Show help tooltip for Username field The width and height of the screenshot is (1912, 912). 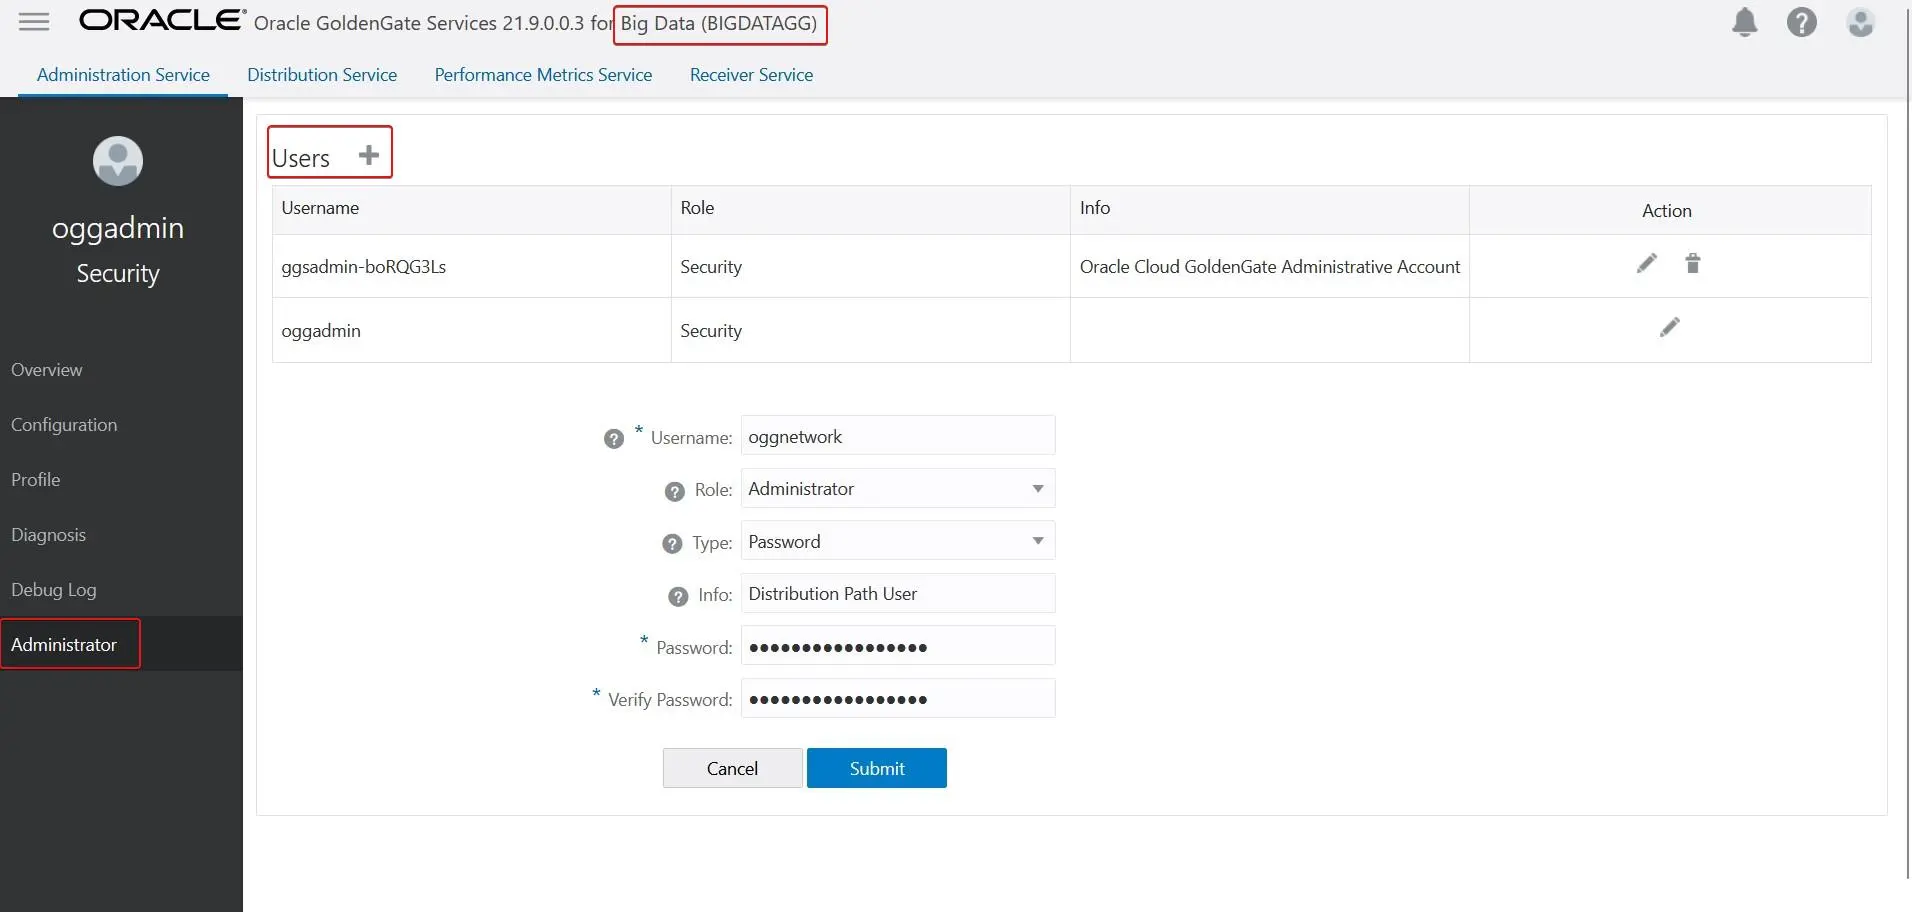pyautogui.click(x=614, y=439)
